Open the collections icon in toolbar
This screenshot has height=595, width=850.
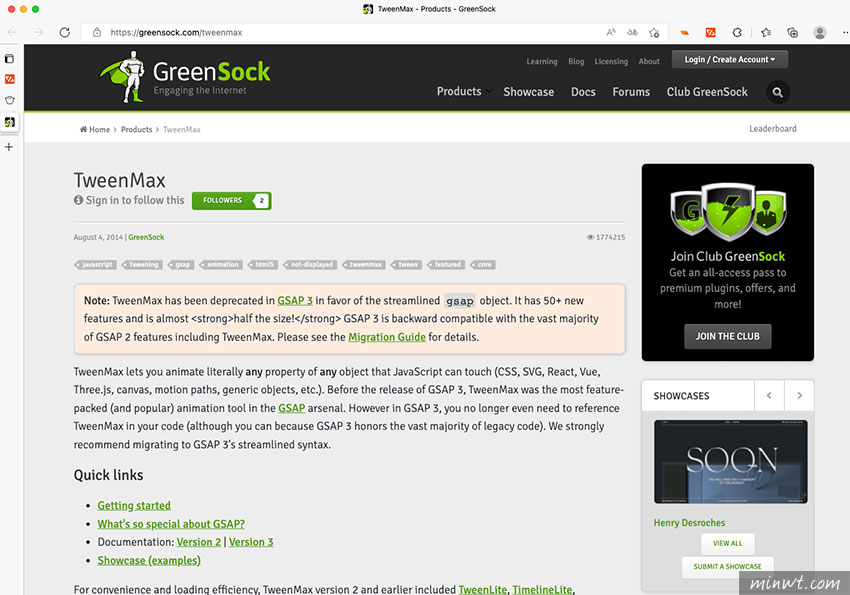pos(792,33)
